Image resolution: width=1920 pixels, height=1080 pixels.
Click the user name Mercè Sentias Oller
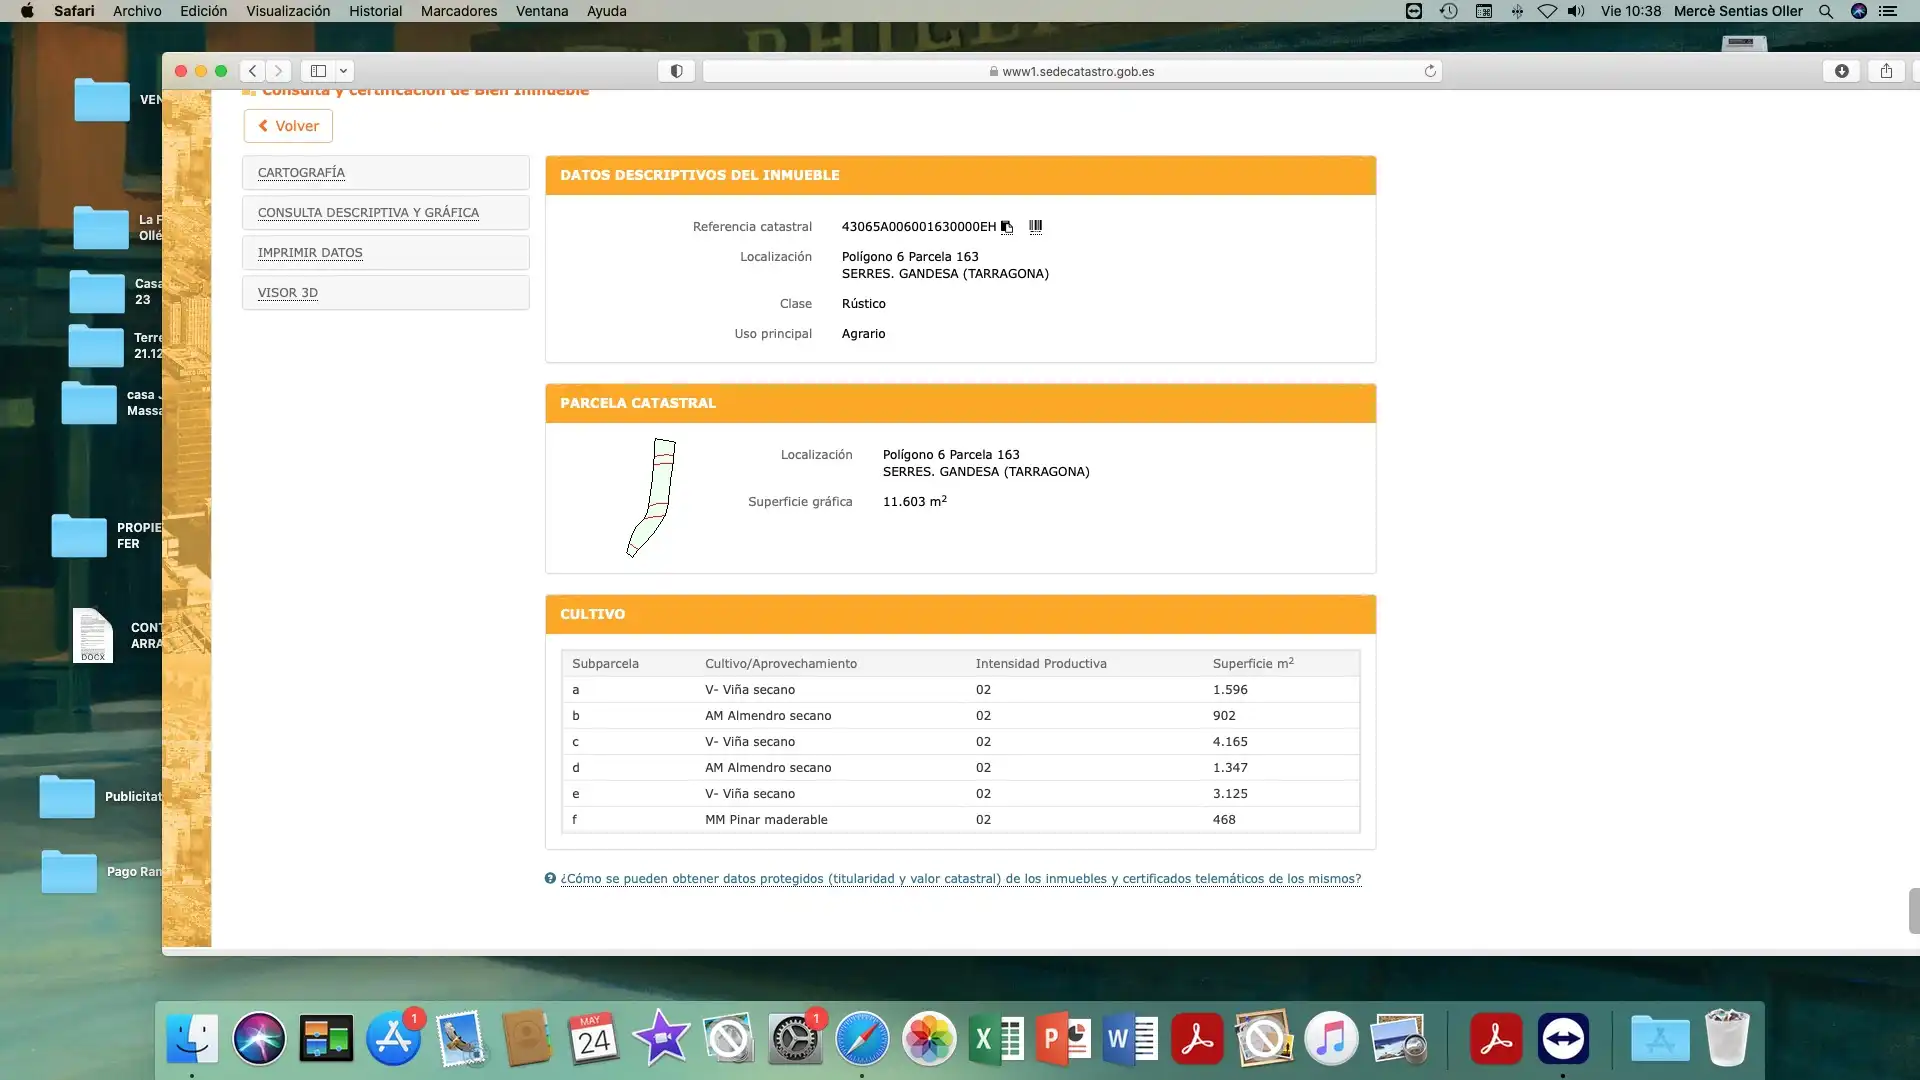click(x=1738, y=11)
